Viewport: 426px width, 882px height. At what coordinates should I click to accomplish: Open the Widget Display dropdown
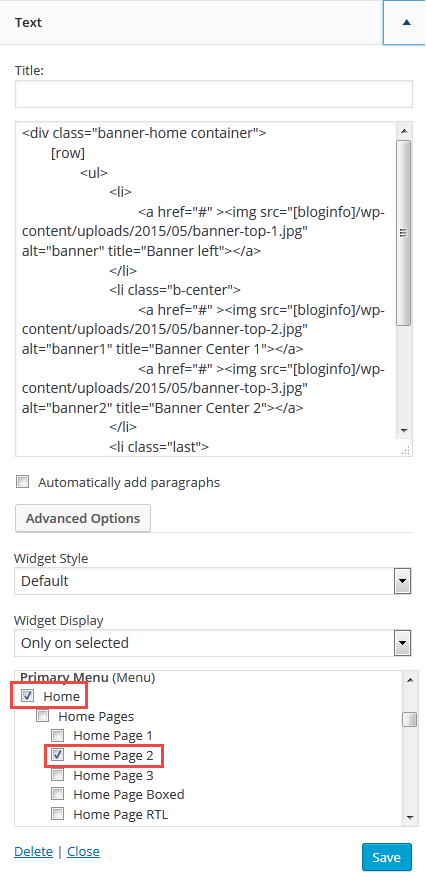click(213, 642)
